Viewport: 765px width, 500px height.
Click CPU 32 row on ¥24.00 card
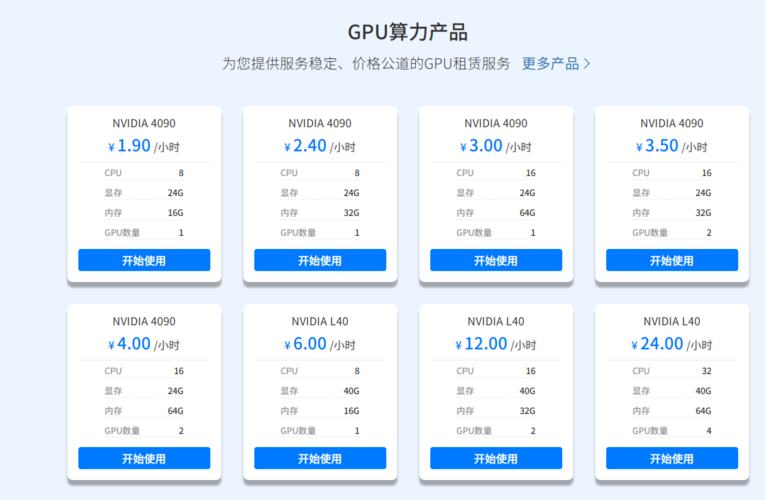coord(672,371)
